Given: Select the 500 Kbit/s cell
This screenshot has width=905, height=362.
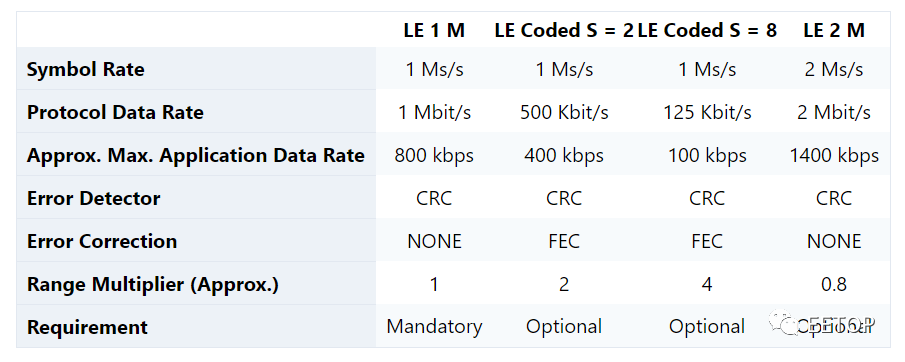Looking at the screenshot, I should point(564,112).
